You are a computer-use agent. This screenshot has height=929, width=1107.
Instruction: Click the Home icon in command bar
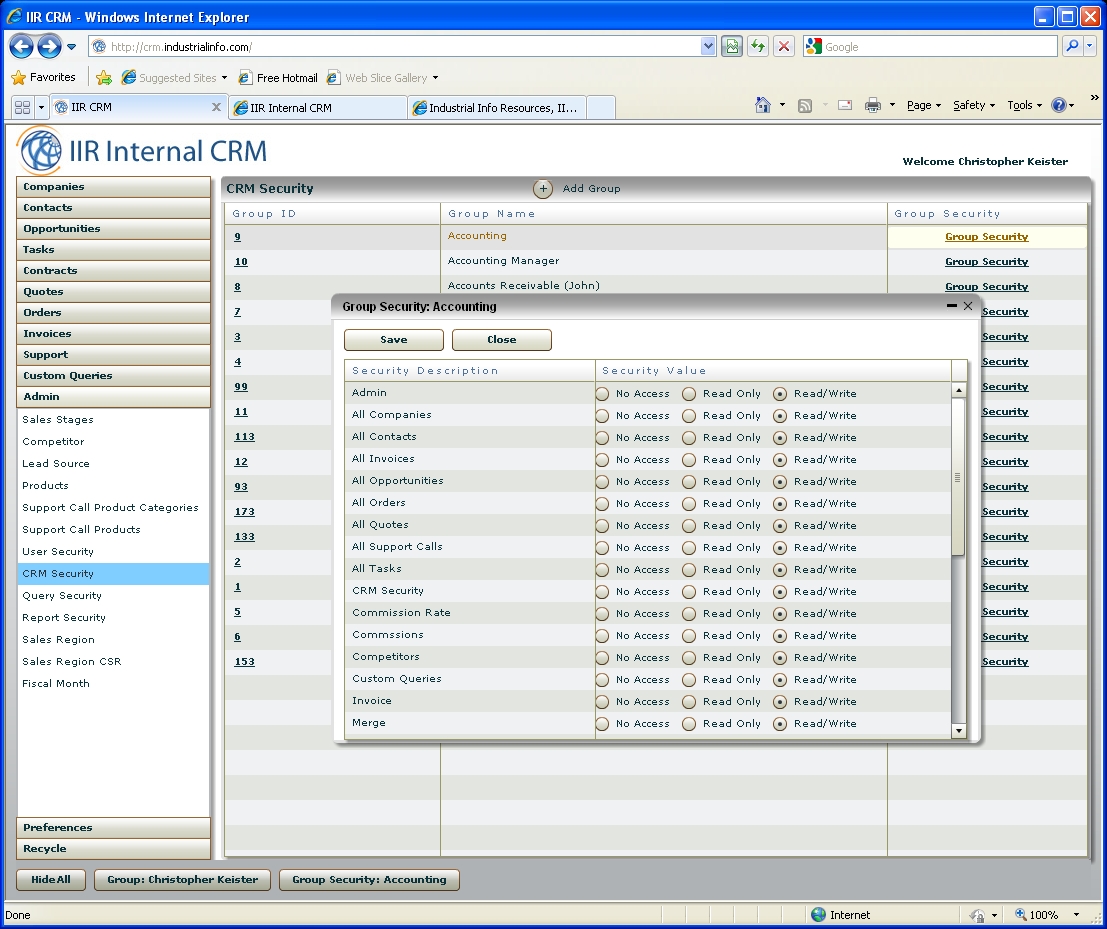coord(763,105)
